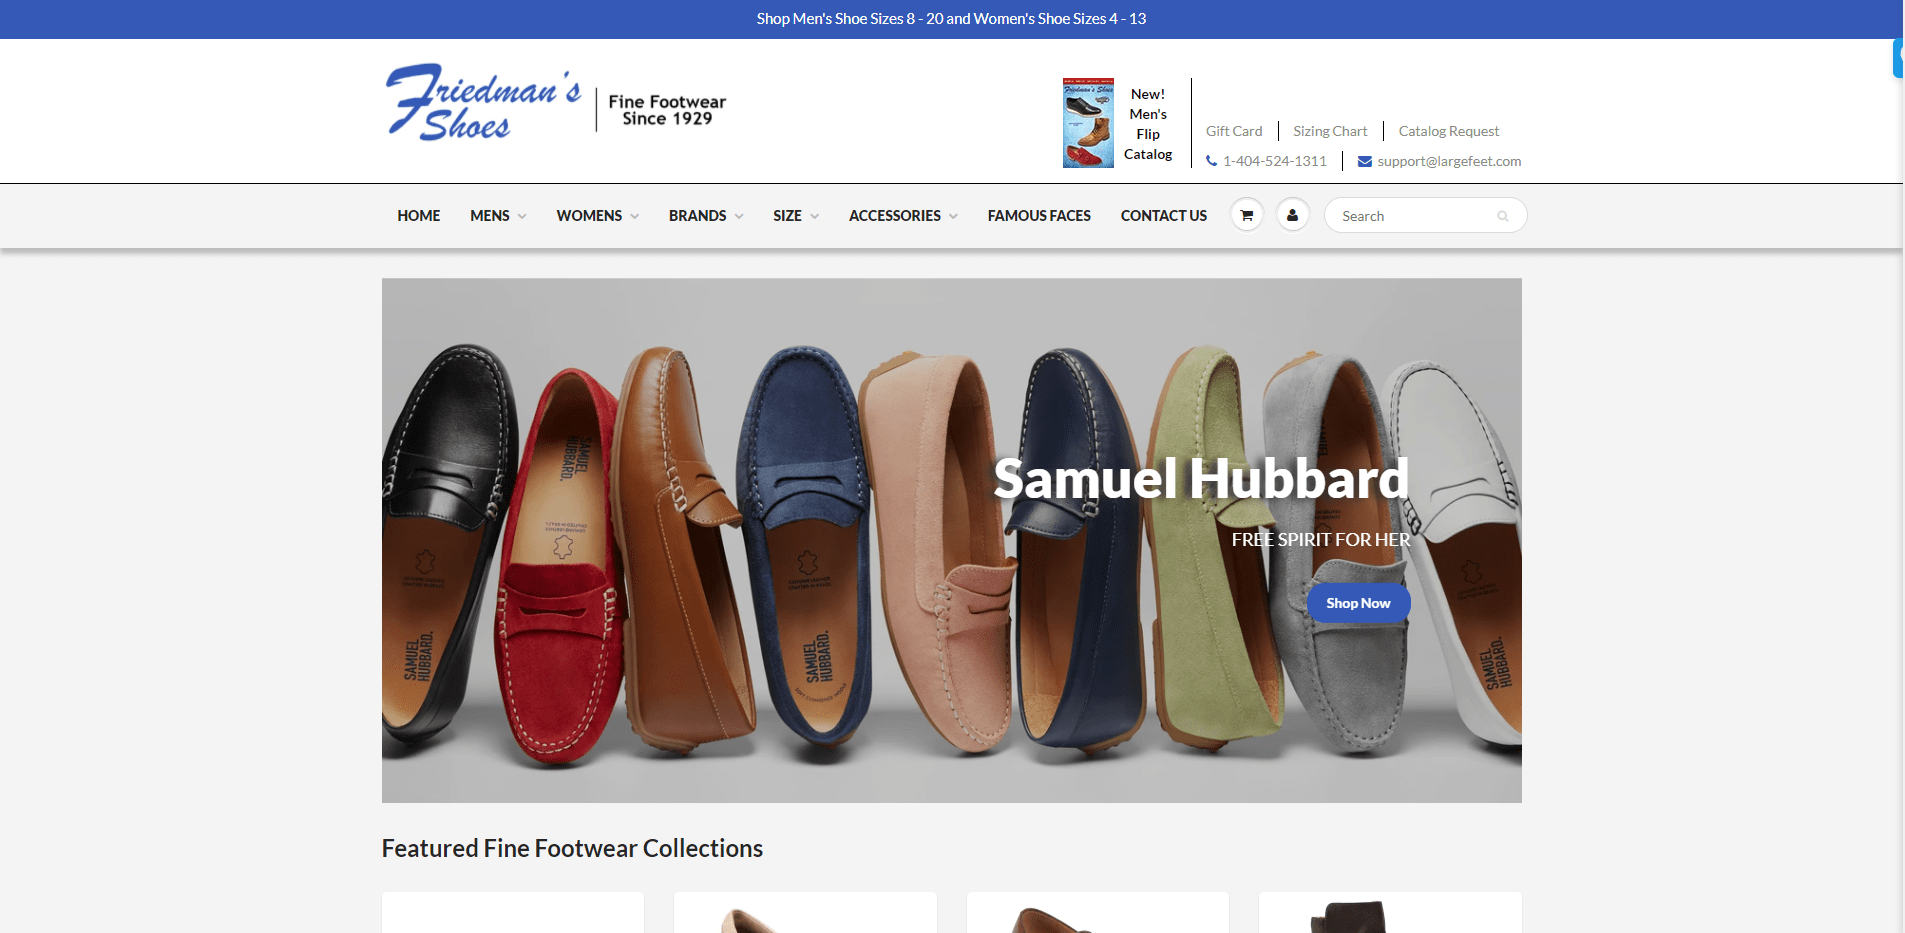
Task: Call the 1-404-524-1311 phone link
Action: (1275, 161)
